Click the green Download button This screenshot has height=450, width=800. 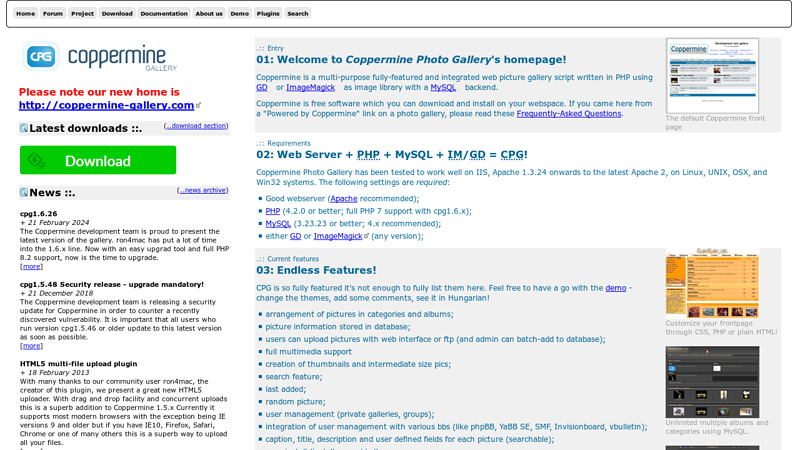pos(98,160)
